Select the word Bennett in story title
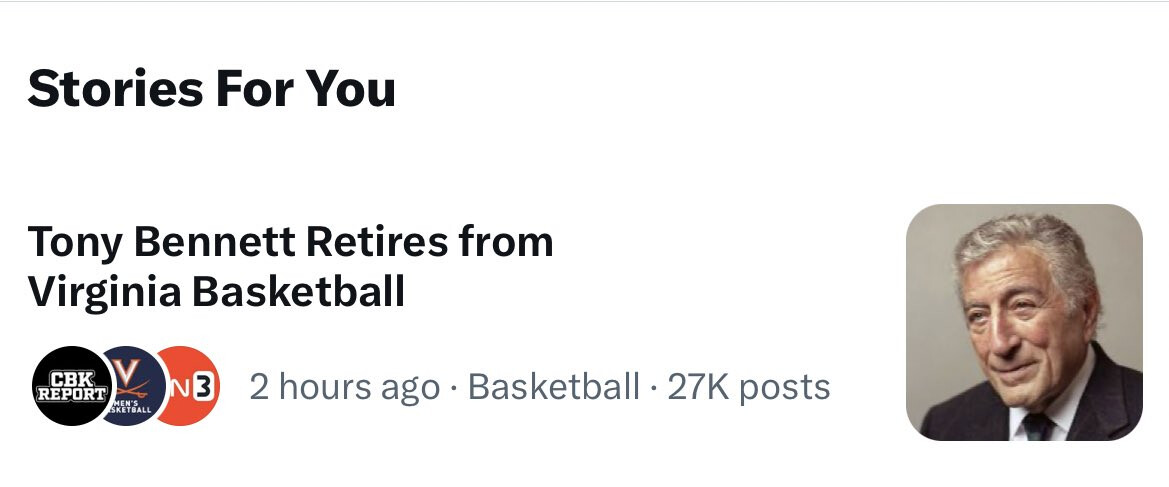The image size is (1169, 487). [x=214, y=242]
